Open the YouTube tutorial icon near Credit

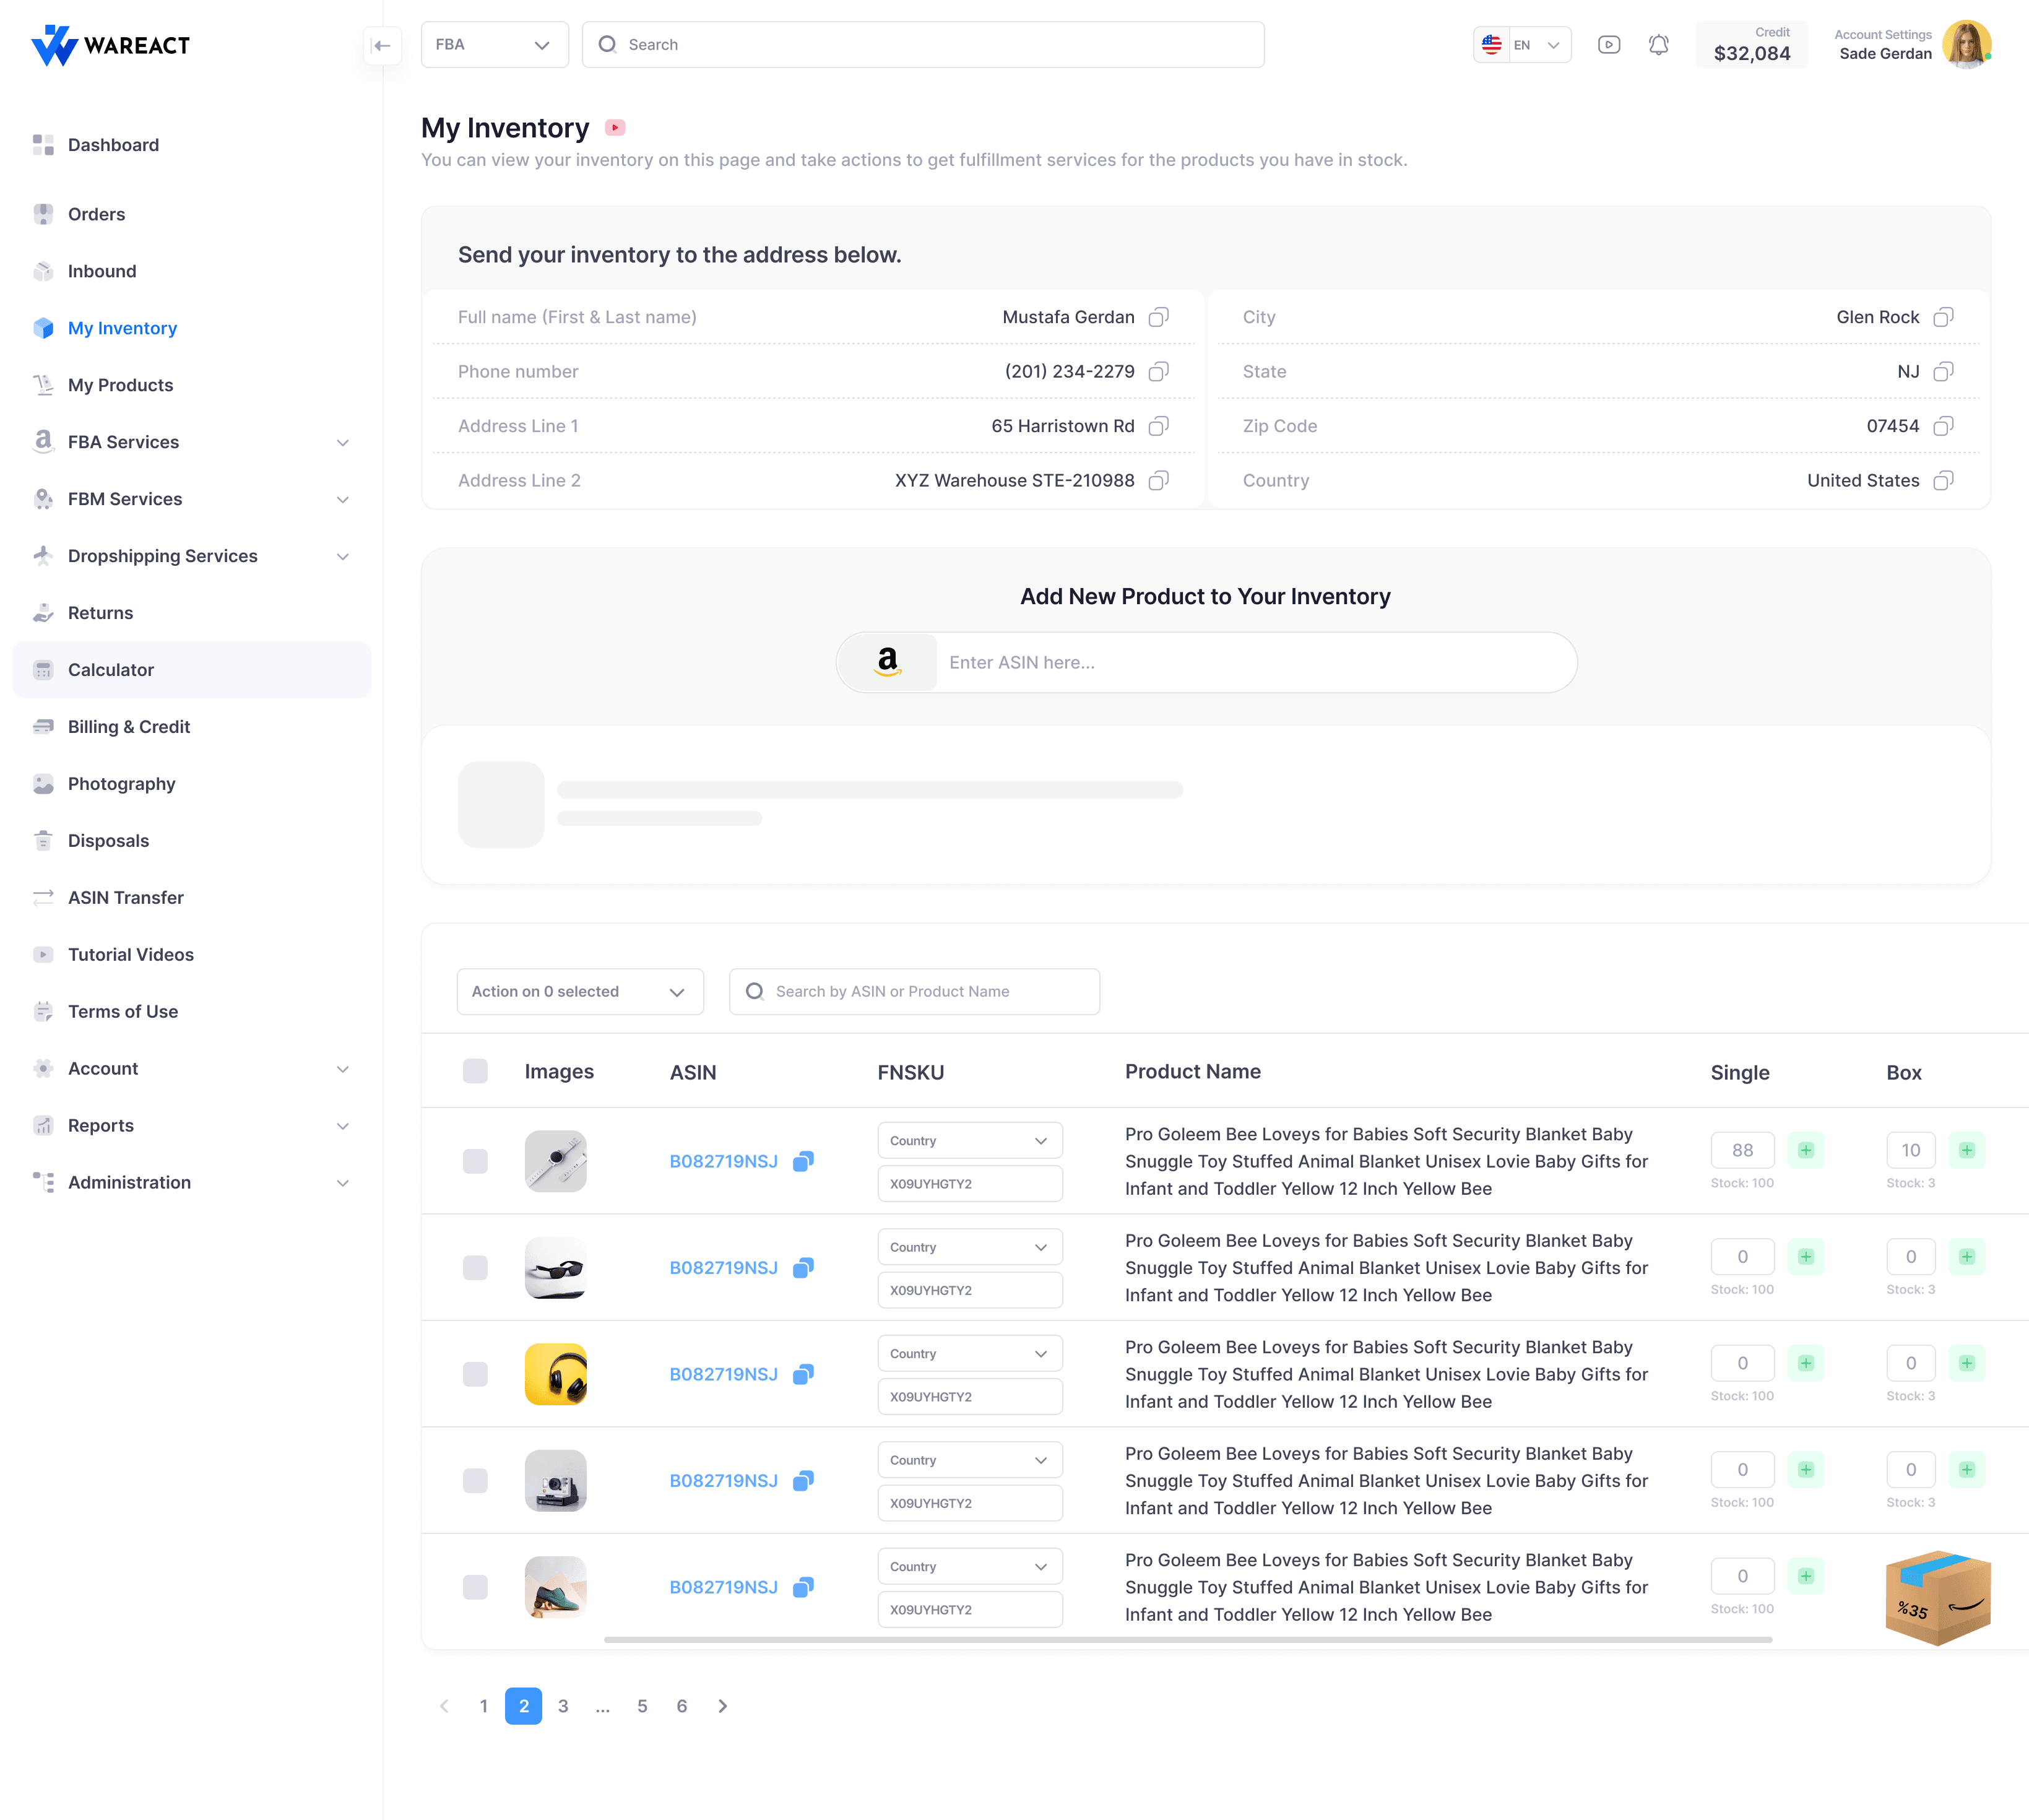point(1609,44)
